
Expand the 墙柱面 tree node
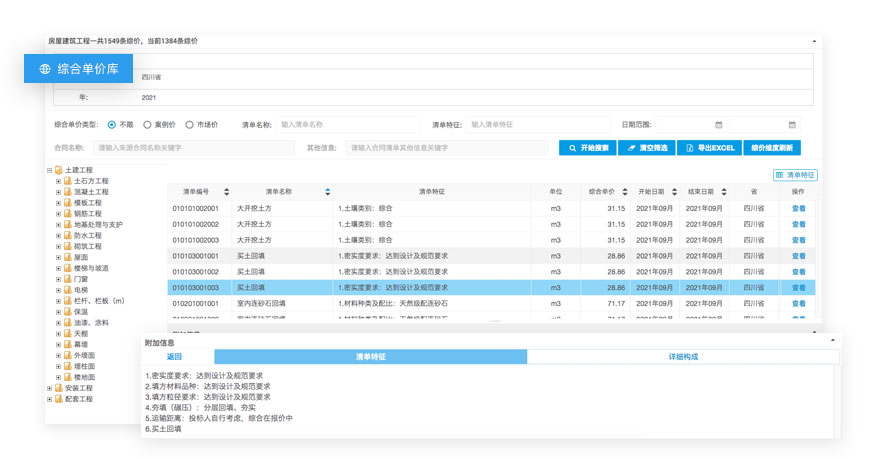click(58, 366)
